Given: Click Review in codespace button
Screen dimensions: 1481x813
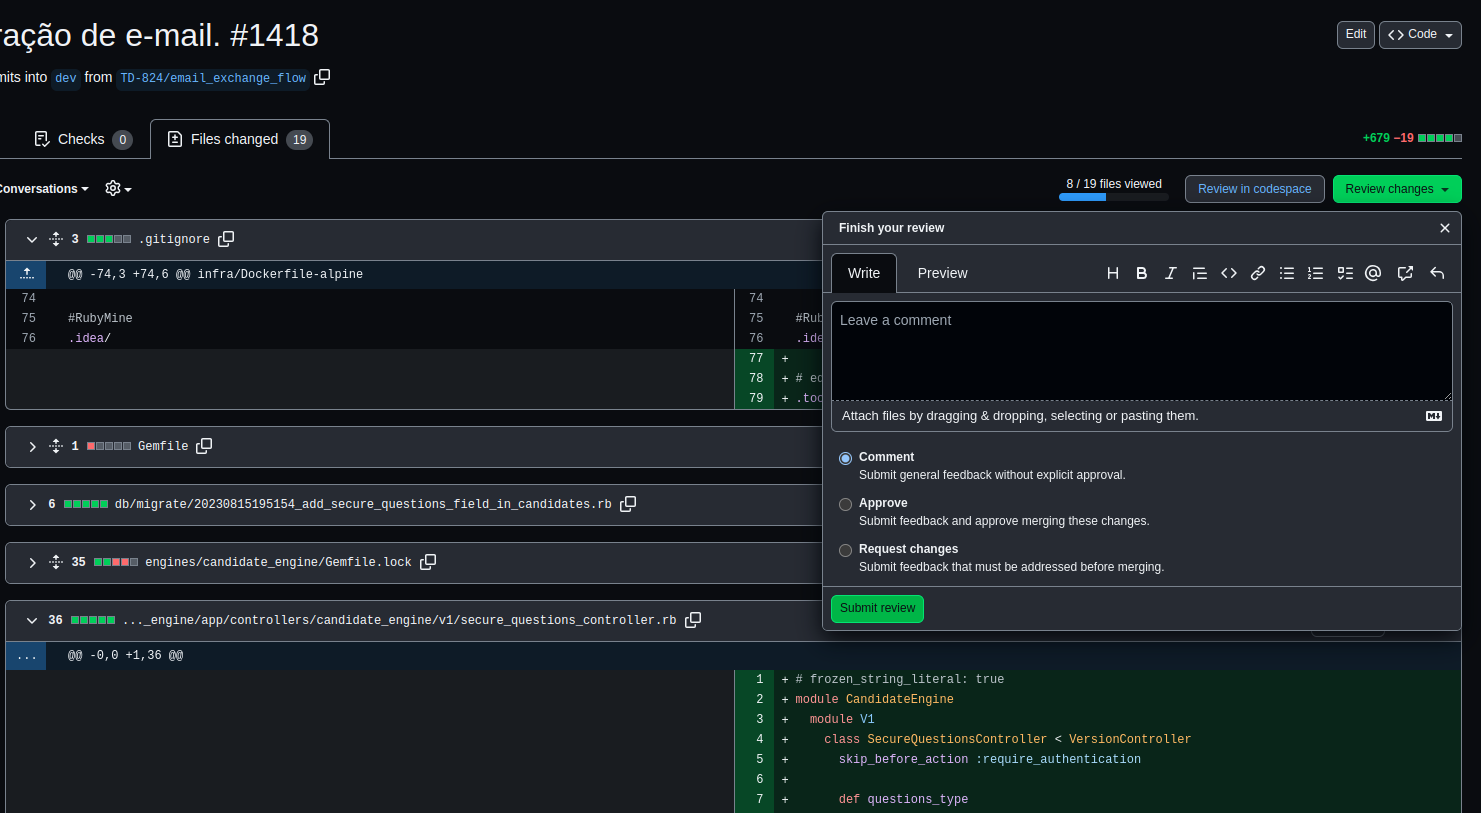Looking at the screenshot, I should pos(1254,189).
